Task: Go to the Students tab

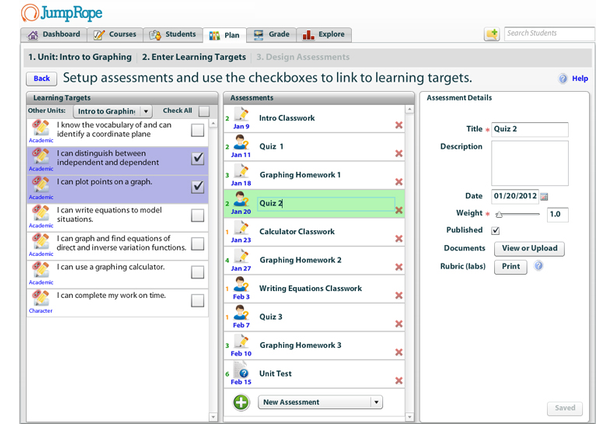Action: pos(173,35)
